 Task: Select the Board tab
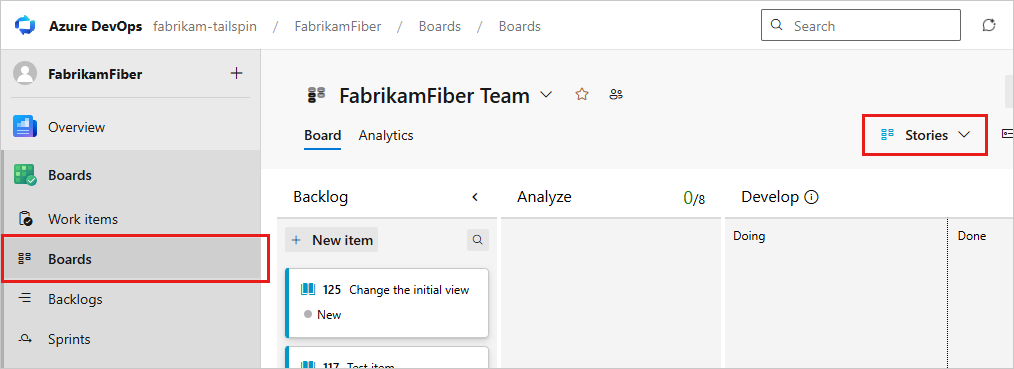(323, 135)
